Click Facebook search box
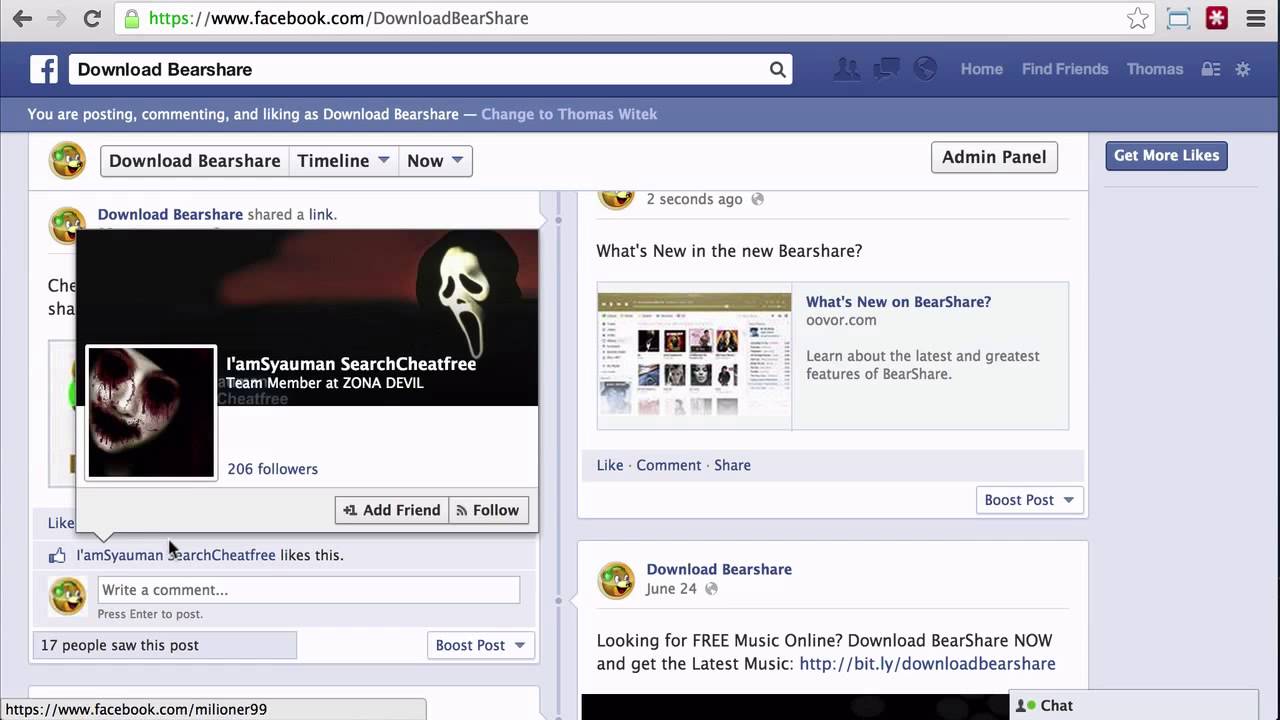 tap(431, 69)
